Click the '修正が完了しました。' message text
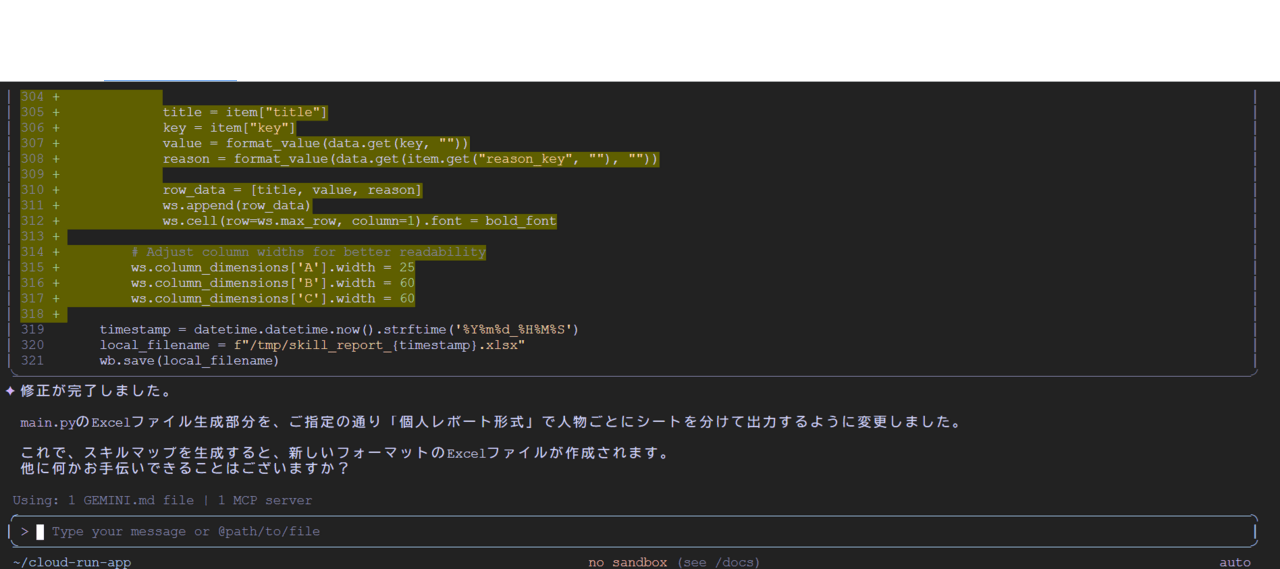 [96, 391]
